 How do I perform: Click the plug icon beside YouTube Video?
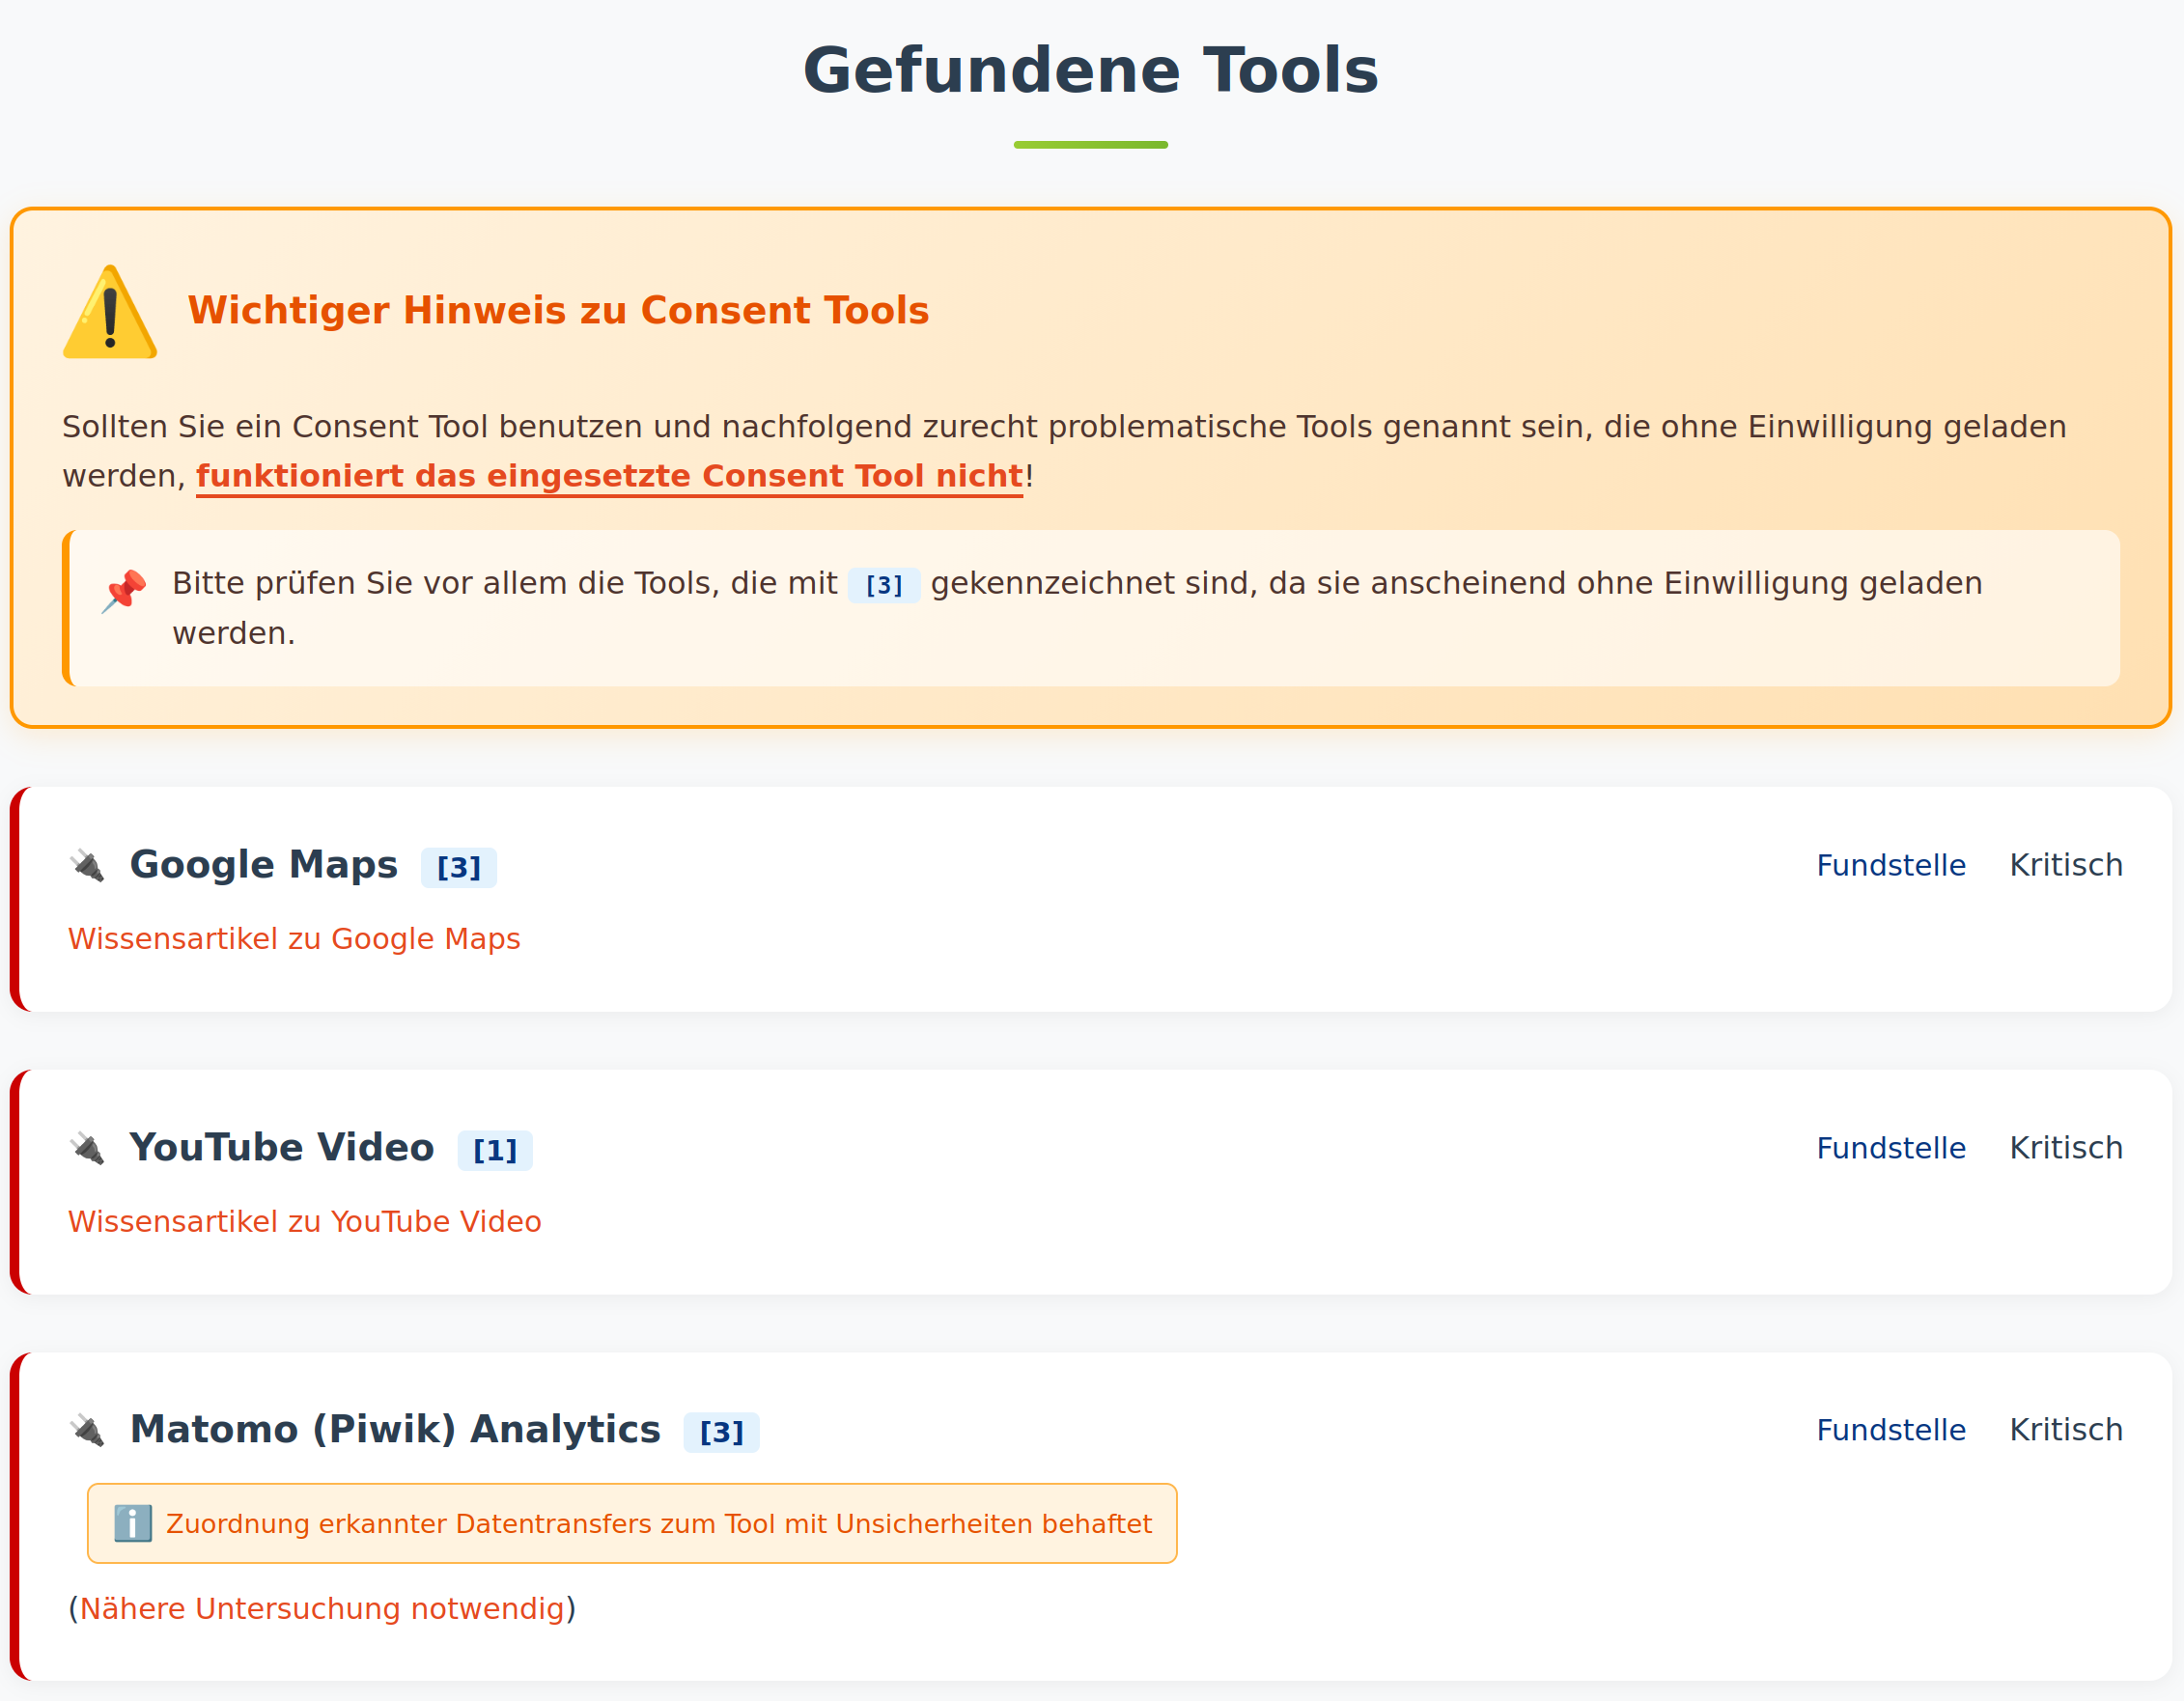click(88, 1148)
